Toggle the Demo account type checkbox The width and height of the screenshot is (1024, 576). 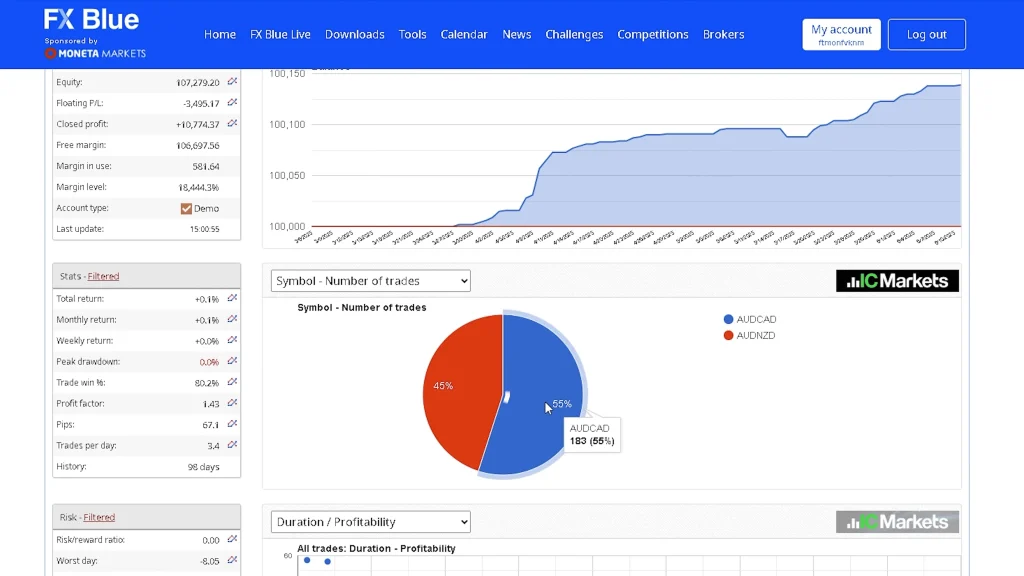(x=186, y=208)
